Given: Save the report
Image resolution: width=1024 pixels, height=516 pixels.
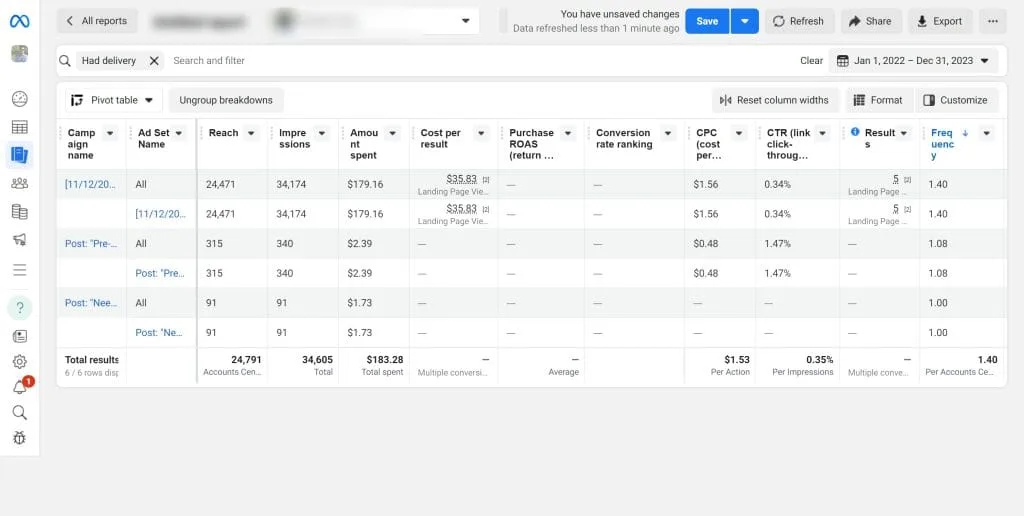Looking at the screenshot, I should (x=707, y=21).
